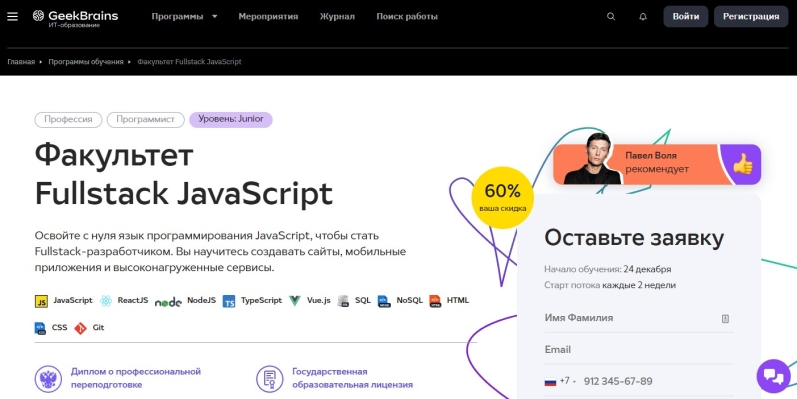Viewport: 797px width, 399px height.
Task: Open the Мероприятия menu item
Action: (x=268, y=16)
